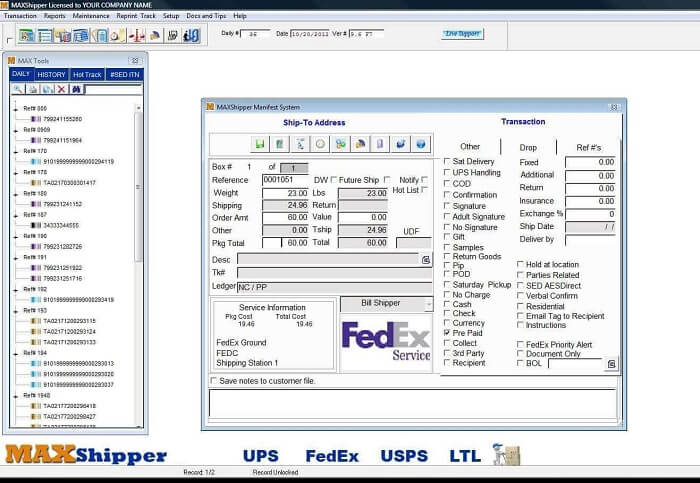The width and height of the screenshot is (700, 483).
Task: Open the Maintenance menu
Action: pyautogui.click(x=91, y=16)
